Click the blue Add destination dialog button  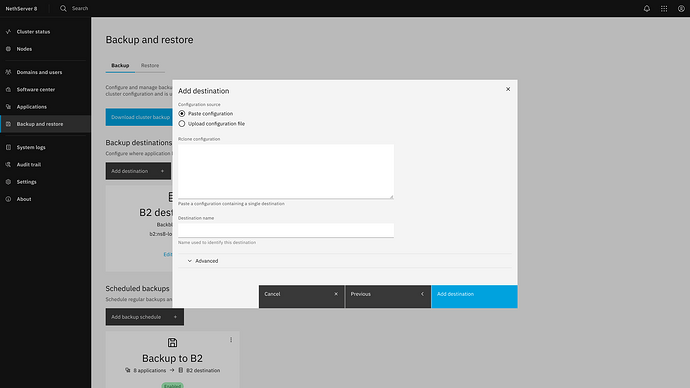pos(474,296)
